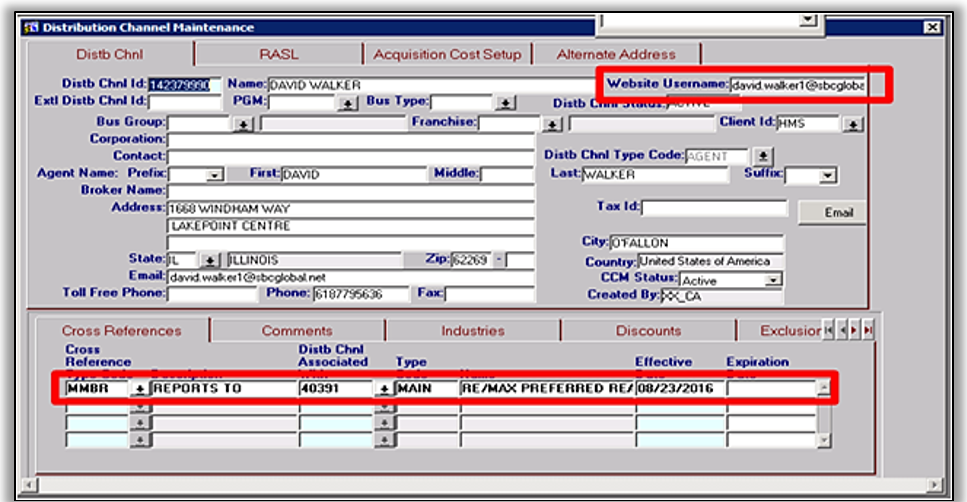Open the Client Id lookup button
Screen dimensions: 967x502
pyautogui.click(x=853, y=125)
